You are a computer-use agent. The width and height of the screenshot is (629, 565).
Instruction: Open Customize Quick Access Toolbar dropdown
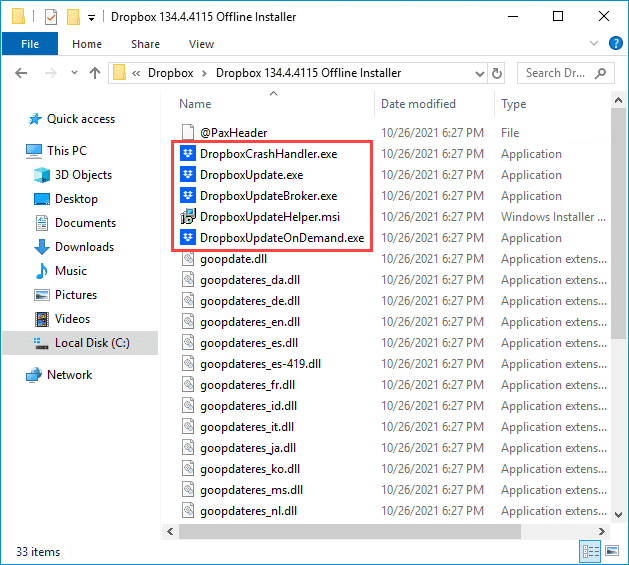[91, 18]
